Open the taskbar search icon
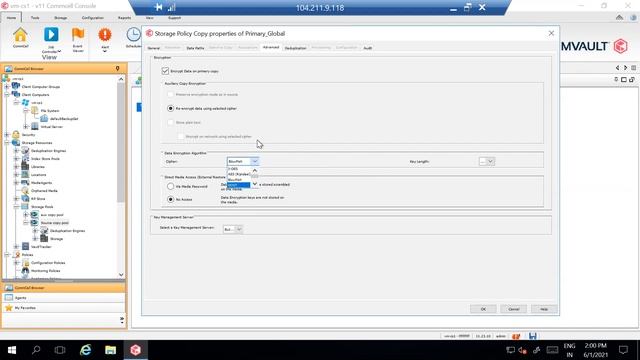This screenshot has width=640, height=360. click(36, 350)
